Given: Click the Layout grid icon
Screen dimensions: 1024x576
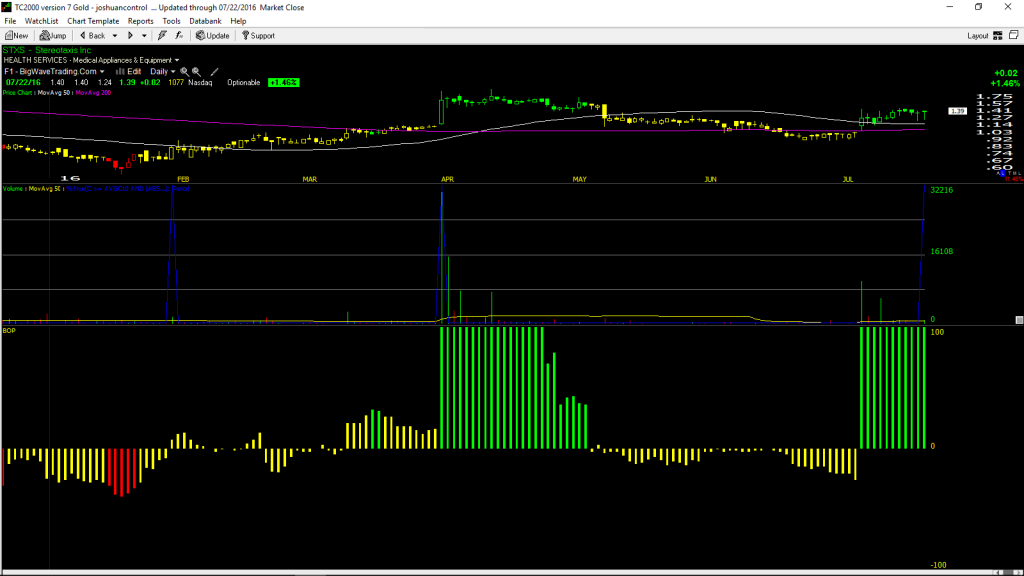Looking at the screenshot, I should tap(998, 36).
